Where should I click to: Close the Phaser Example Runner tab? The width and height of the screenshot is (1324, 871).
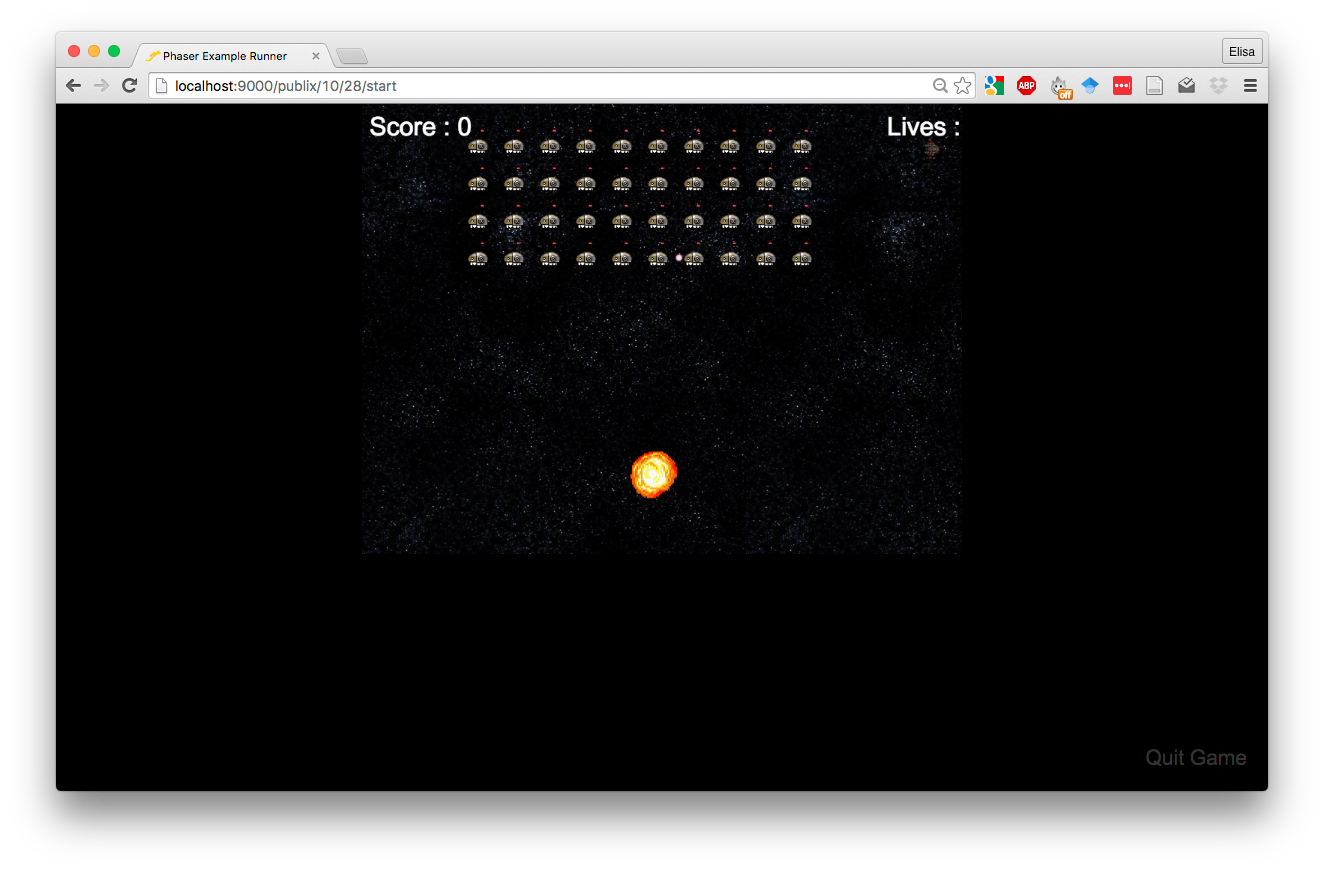point(316,56)
